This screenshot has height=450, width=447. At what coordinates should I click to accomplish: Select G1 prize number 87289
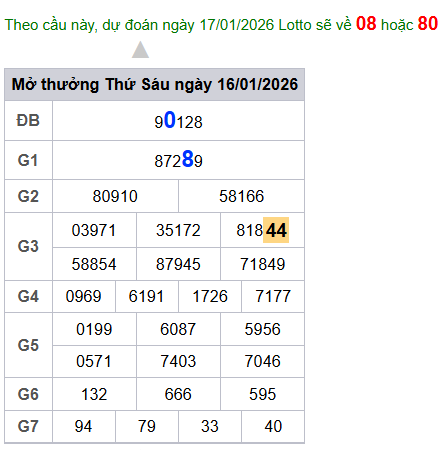[178, 160]
